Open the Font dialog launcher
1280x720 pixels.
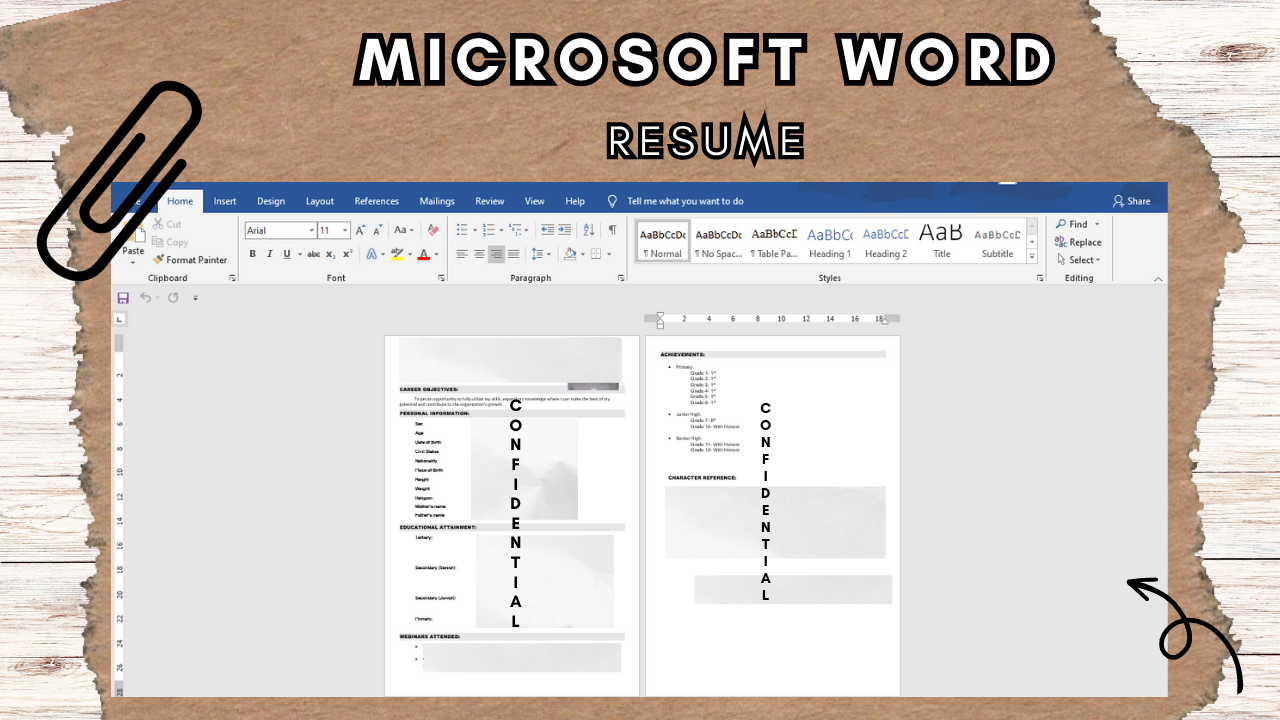tap(441, 278)
